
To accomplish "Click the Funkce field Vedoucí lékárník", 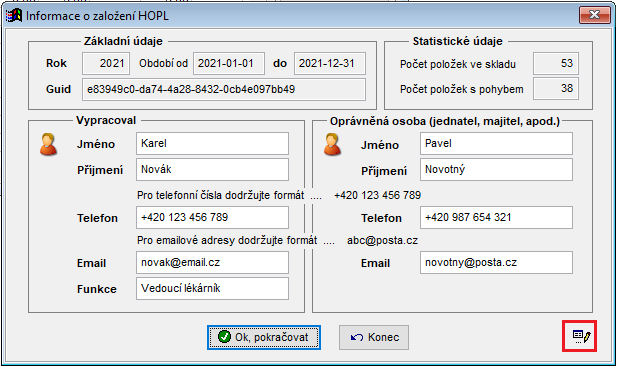I will tap(212, 289).
